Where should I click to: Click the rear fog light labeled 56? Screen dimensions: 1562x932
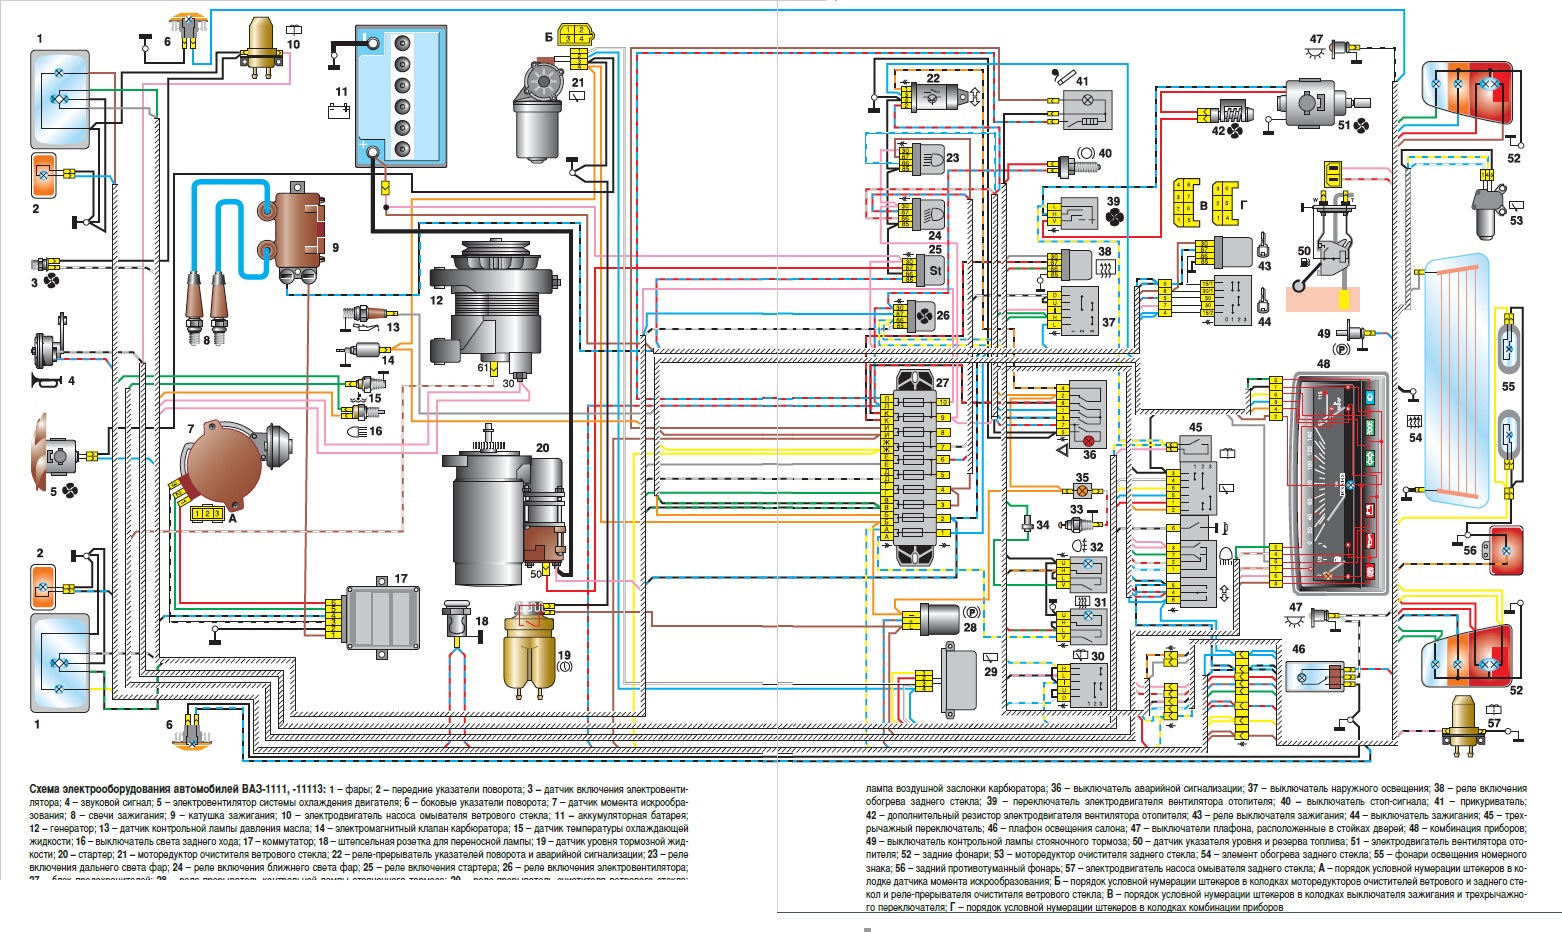pos(1505,549)
